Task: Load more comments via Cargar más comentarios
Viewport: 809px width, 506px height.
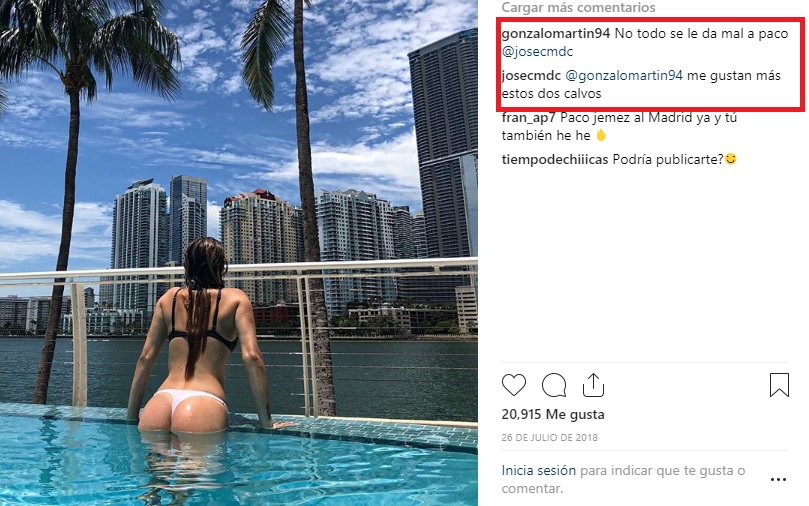Action: [x=578, y=7]
